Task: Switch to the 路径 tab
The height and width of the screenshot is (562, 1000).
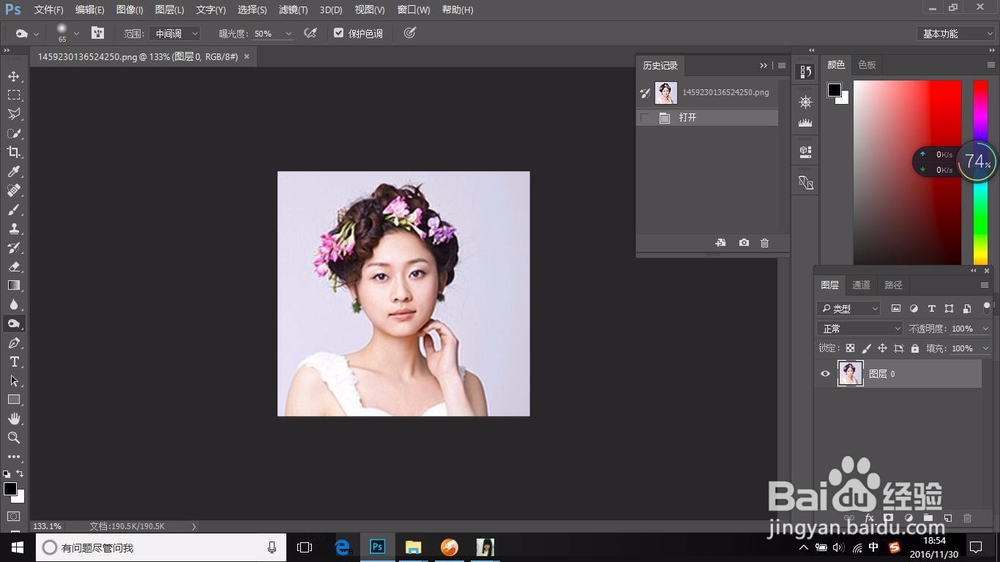Action: pos(893,285)
